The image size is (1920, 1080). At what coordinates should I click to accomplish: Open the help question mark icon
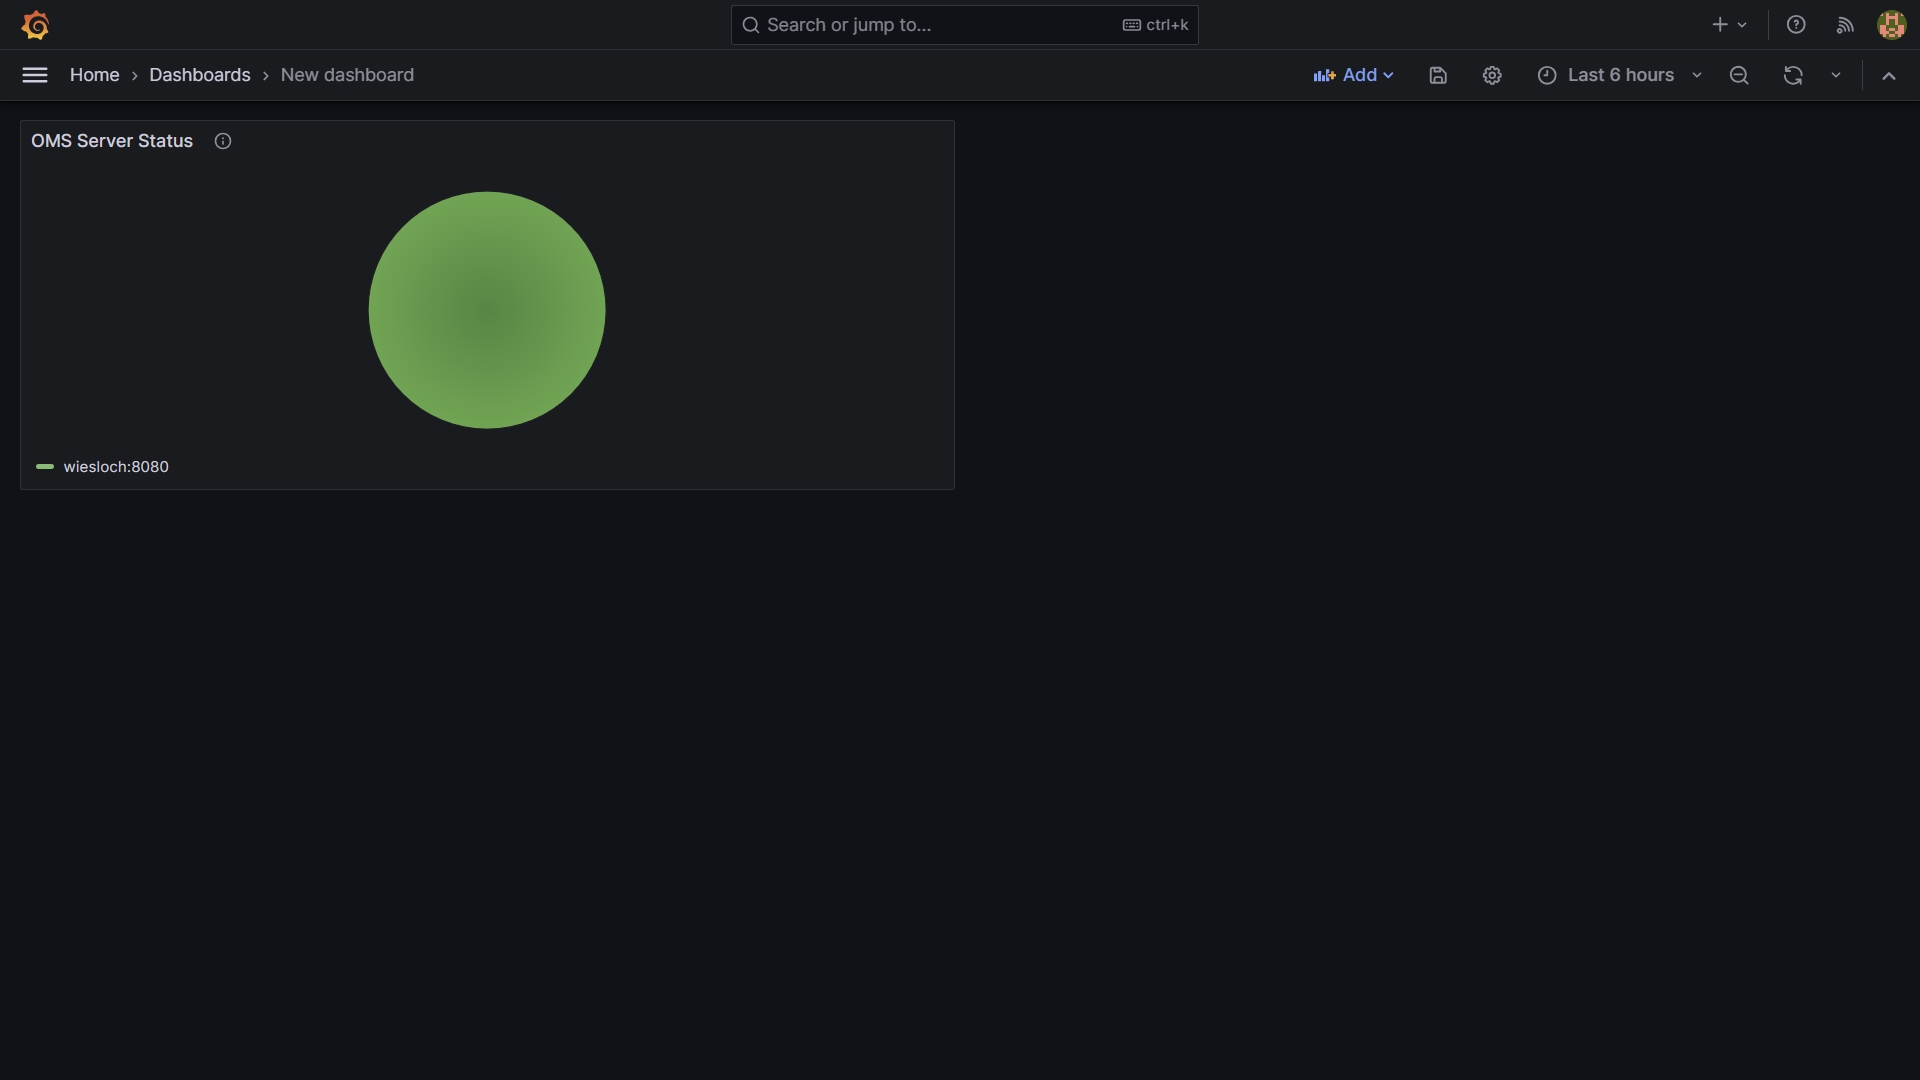click(x=1796, y=25)
